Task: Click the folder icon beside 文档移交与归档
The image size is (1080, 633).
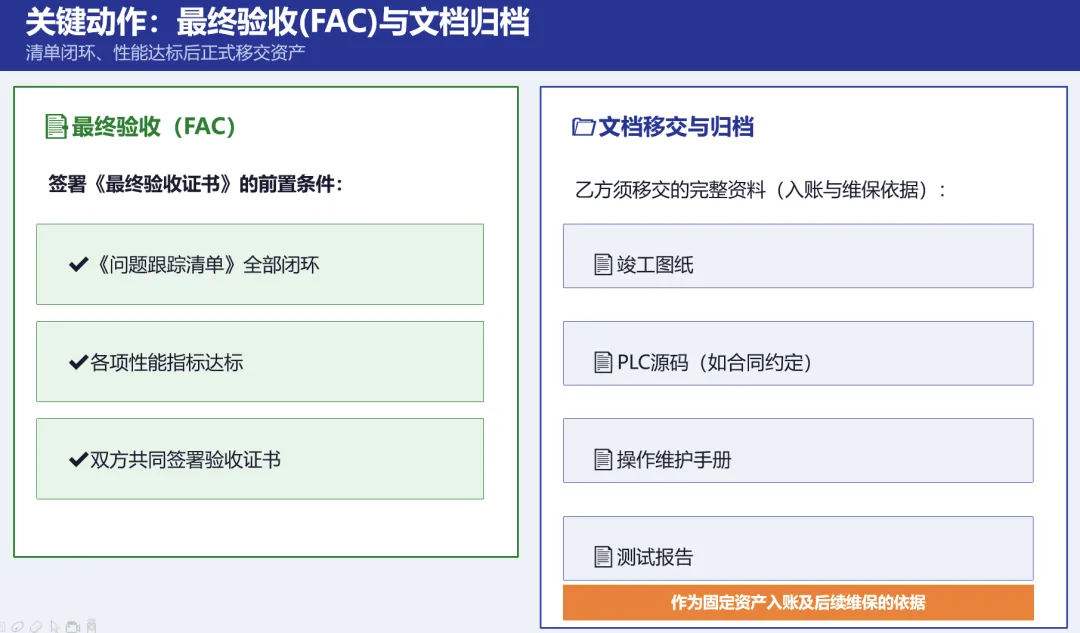Action: point(583,127)
